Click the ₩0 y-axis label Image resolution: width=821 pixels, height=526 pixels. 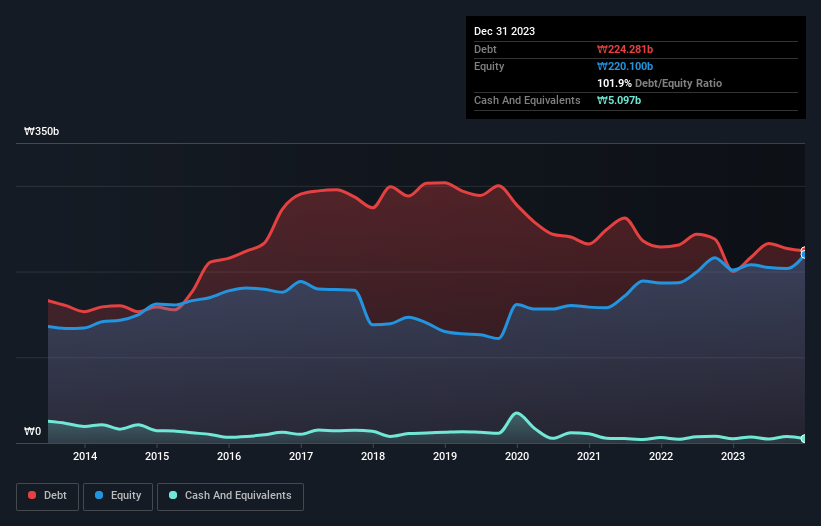click(32, 431)
